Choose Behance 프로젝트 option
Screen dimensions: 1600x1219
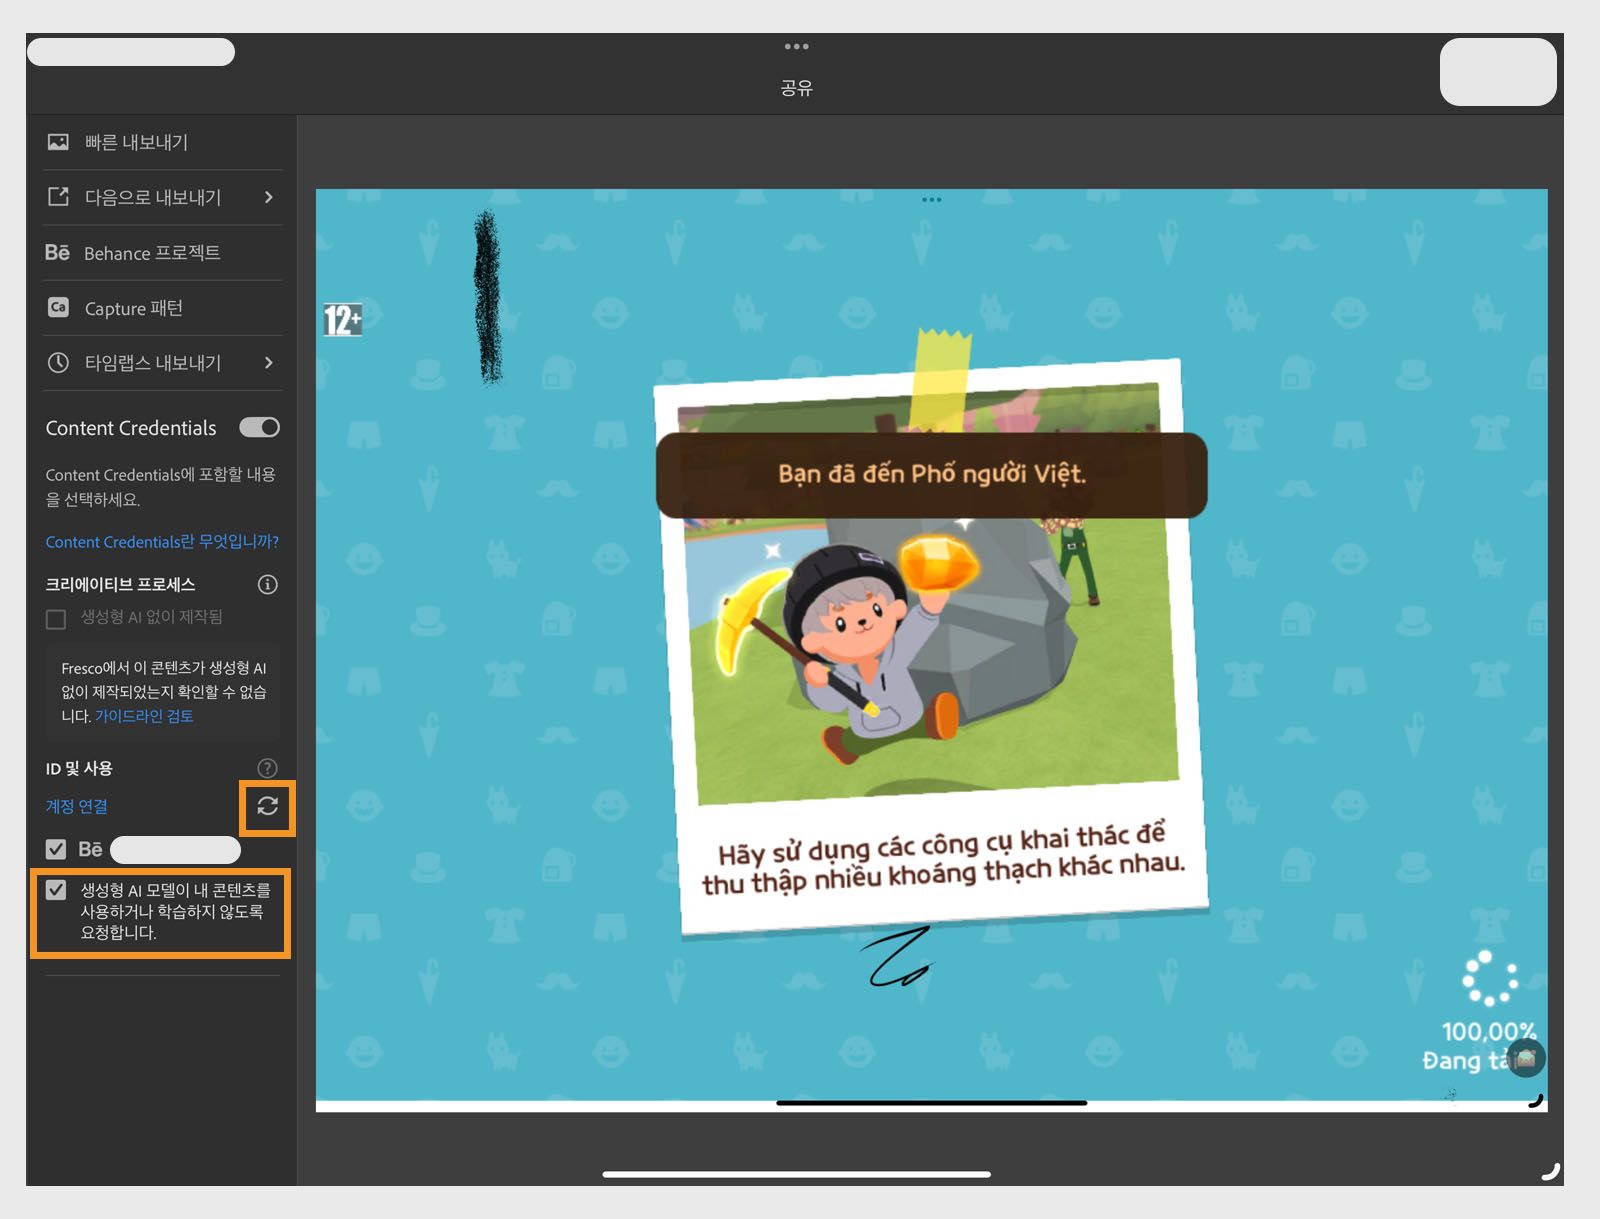(x=164, y=253)
